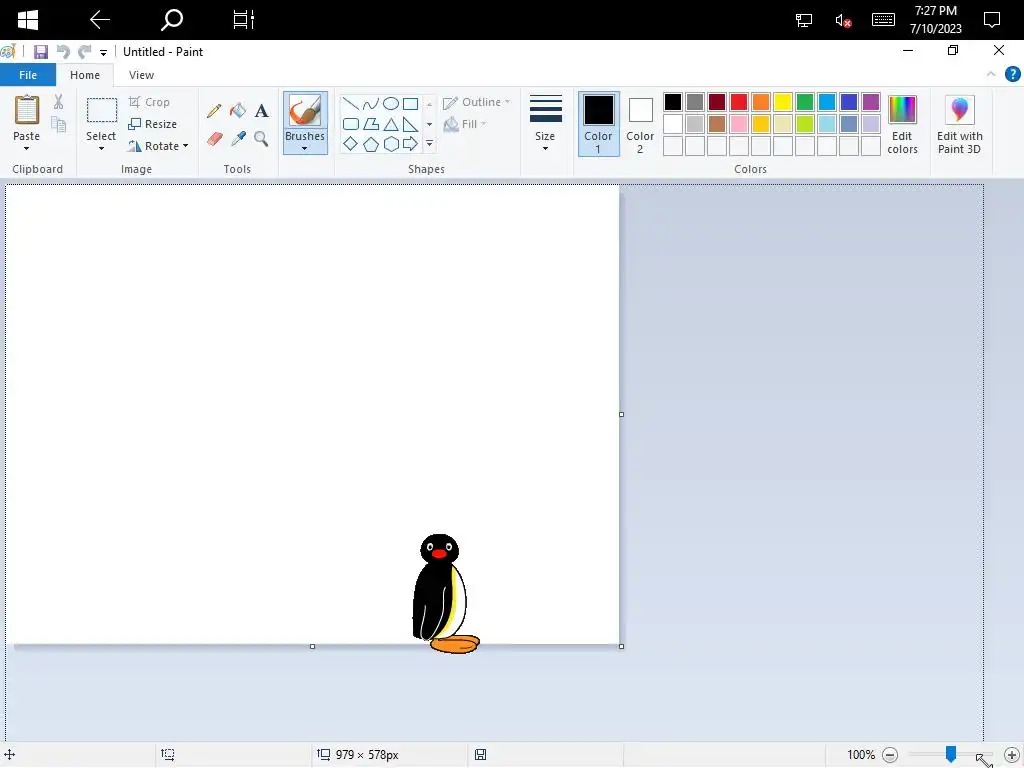Open Customize Quick Access Toolbar dropdown

pyautogui.click(x=103, y=52)
